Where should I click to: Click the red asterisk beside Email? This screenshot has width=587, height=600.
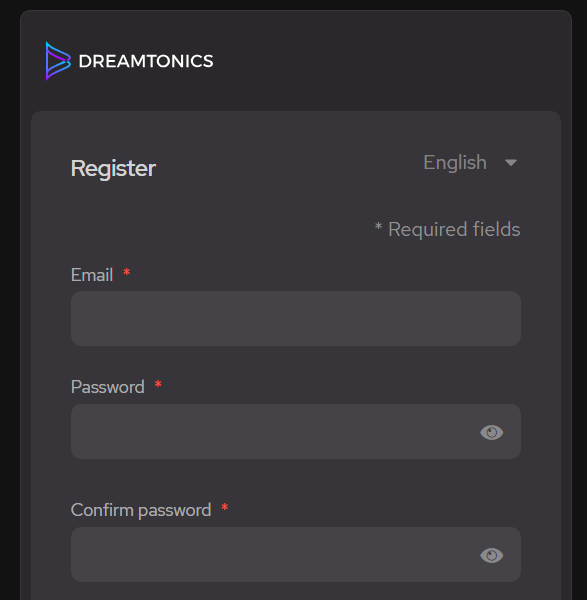coord(127,272)
